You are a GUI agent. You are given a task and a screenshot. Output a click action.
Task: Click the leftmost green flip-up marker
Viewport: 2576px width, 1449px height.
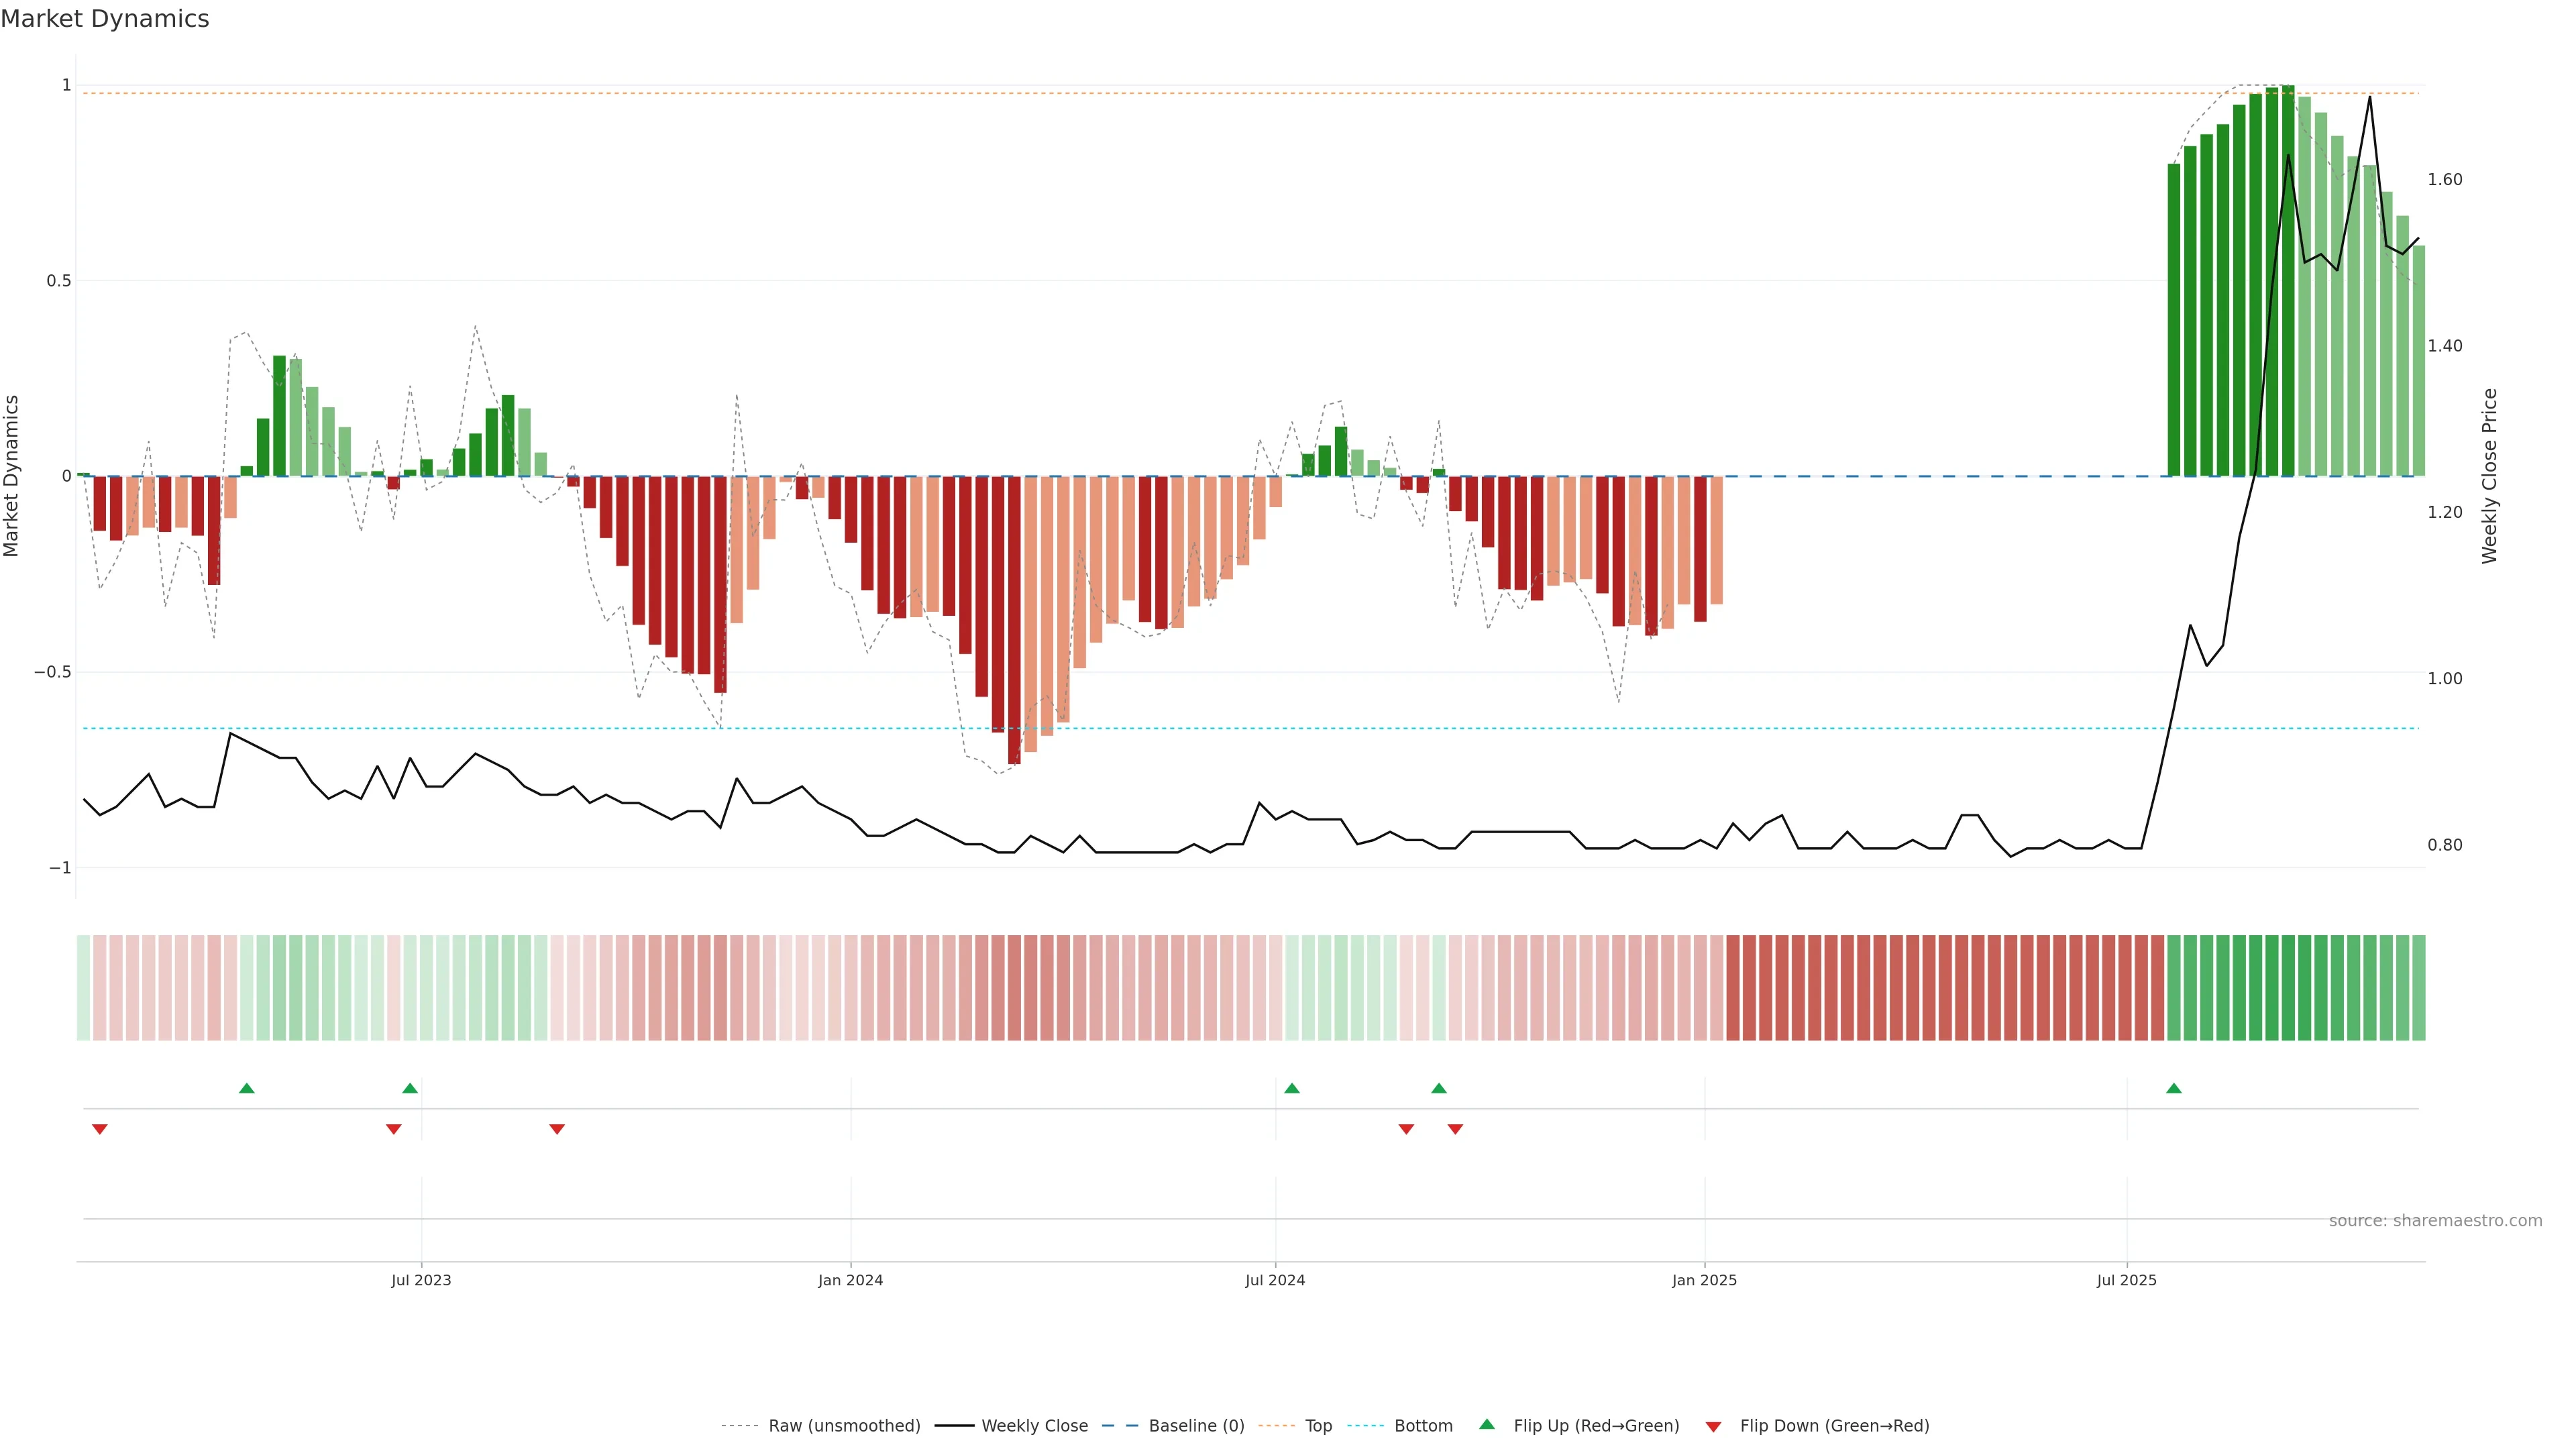[247, 1088]
